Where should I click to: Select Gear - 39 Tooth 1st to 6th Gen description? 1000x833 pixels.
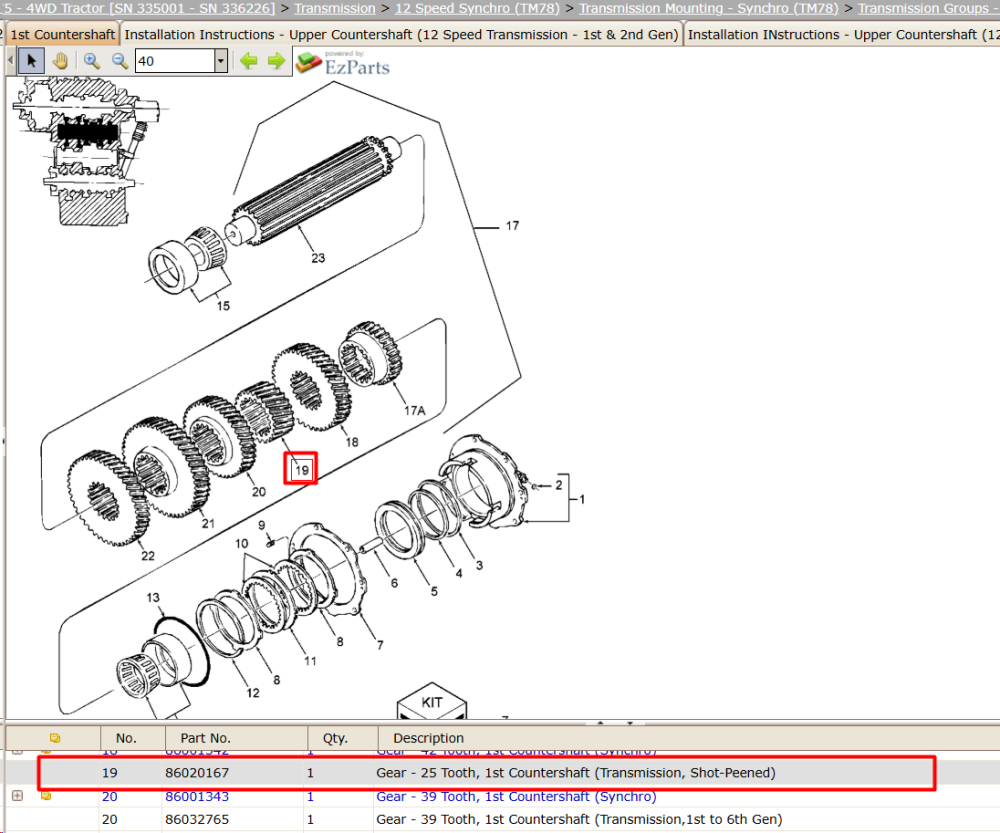click(x=579, y=819)
